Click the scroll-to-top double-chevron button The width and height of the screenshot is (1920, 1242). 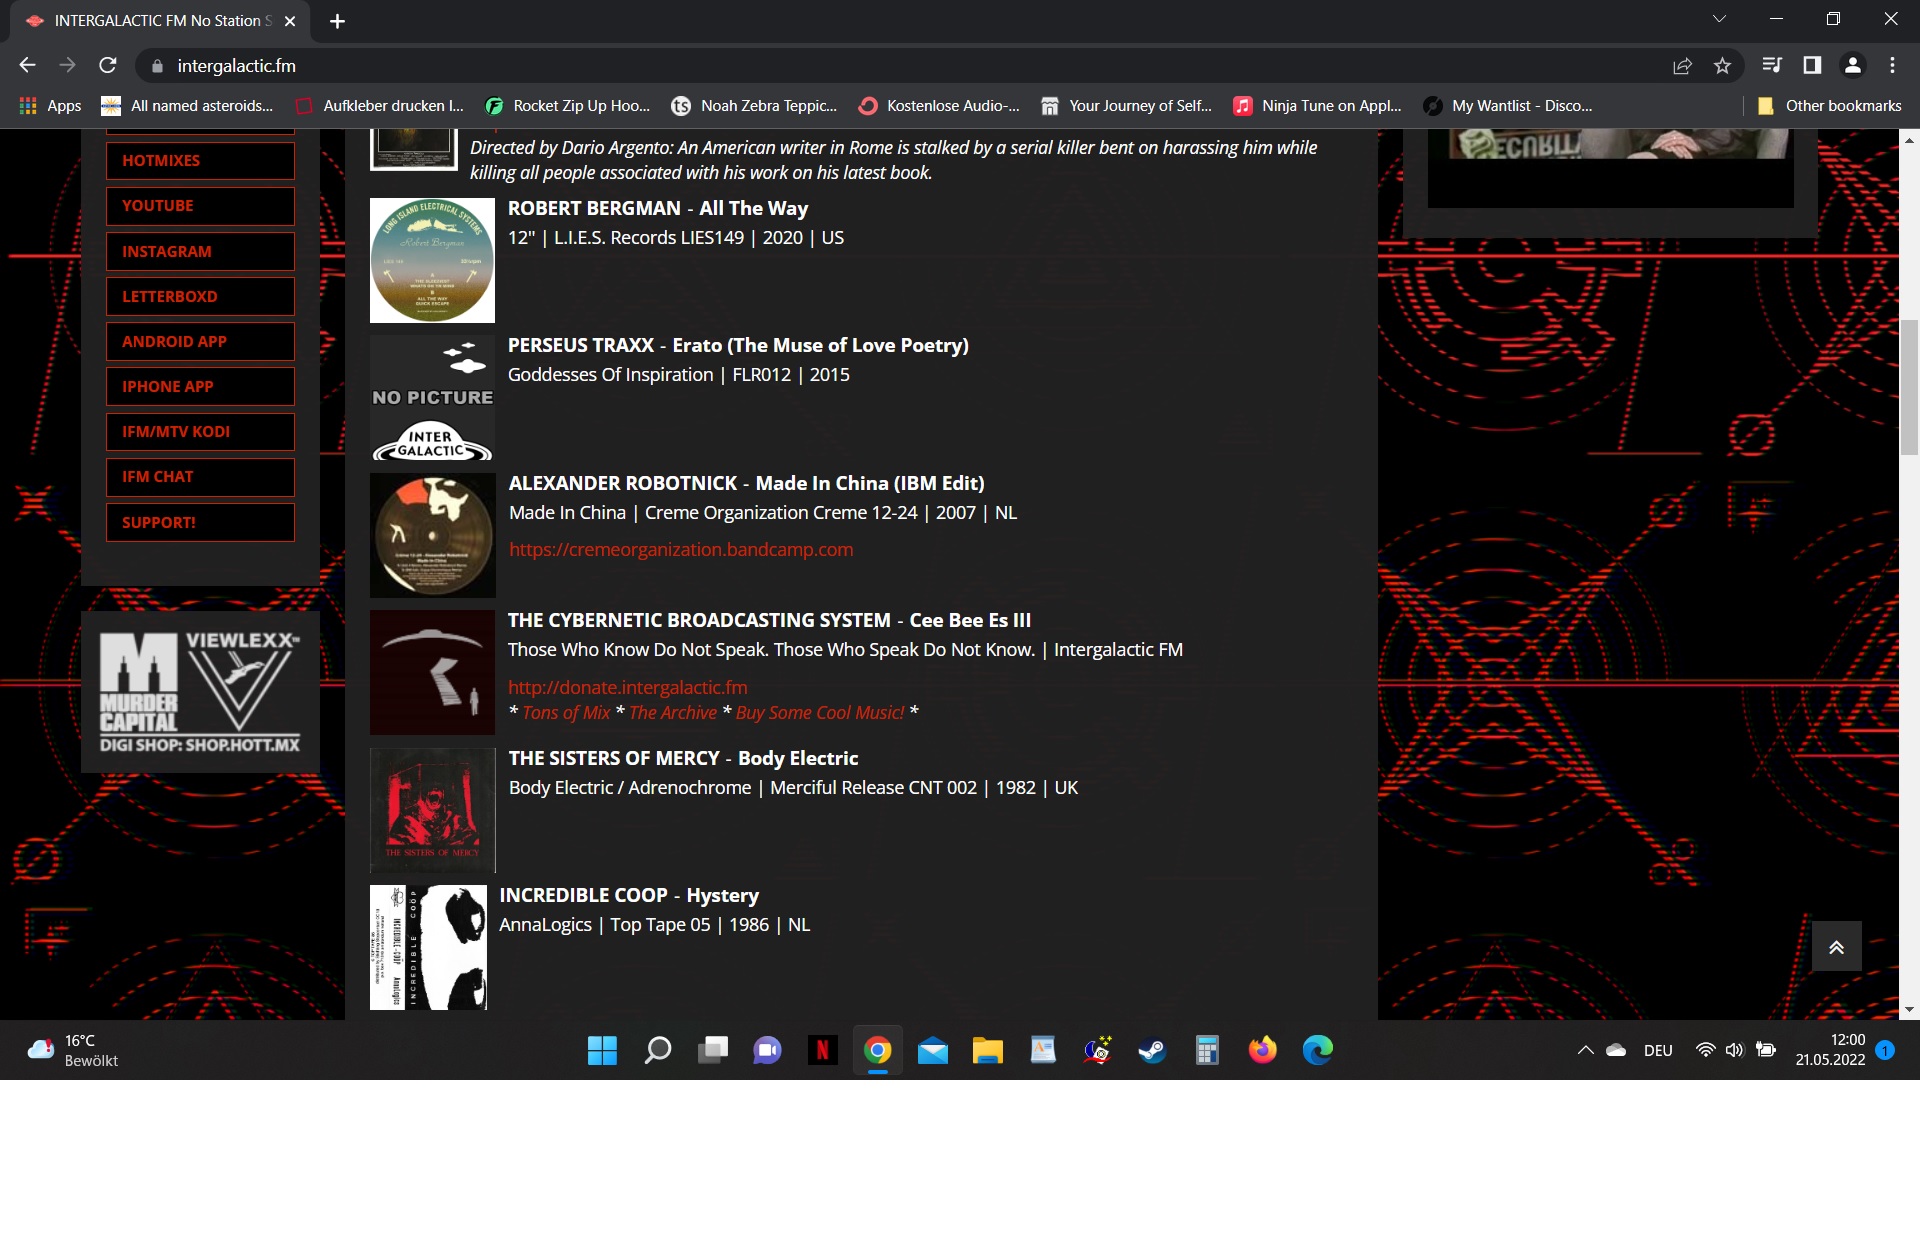[x=1836, y=946]
